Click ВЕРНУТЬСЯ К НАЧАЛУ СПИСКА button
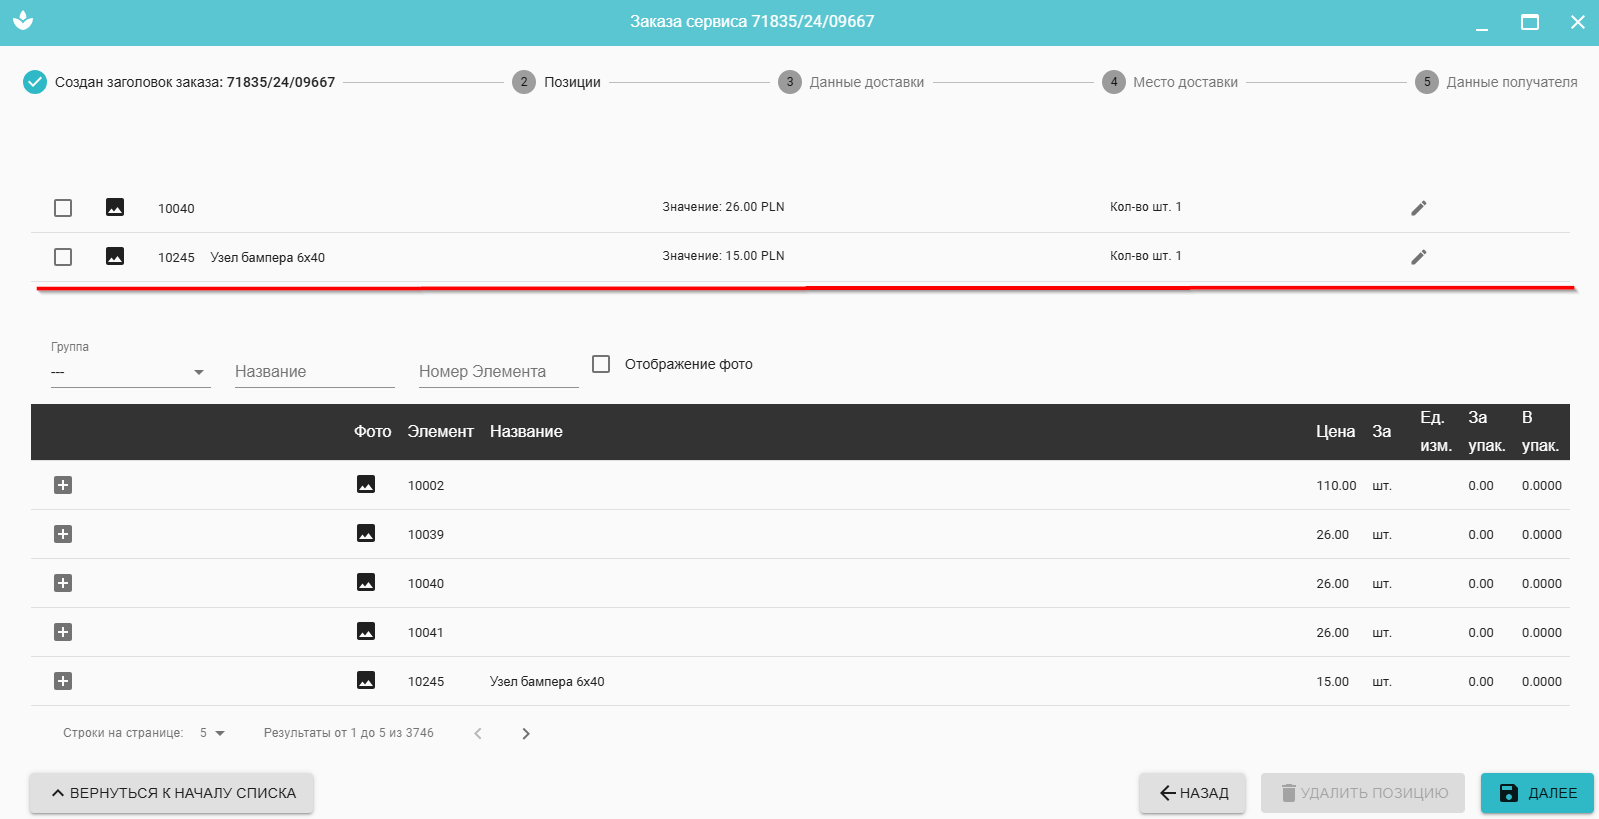 click(x=172, y=793)
